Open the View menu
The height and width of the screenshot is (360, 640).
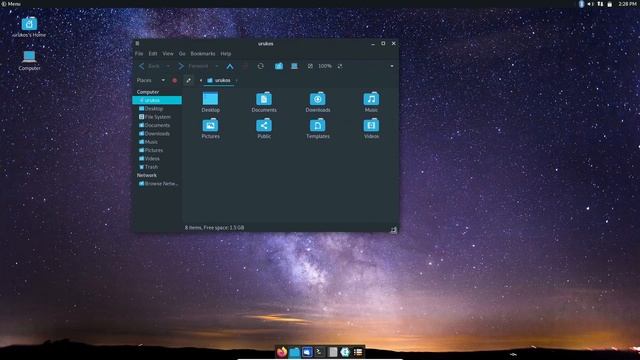[168, 53]
